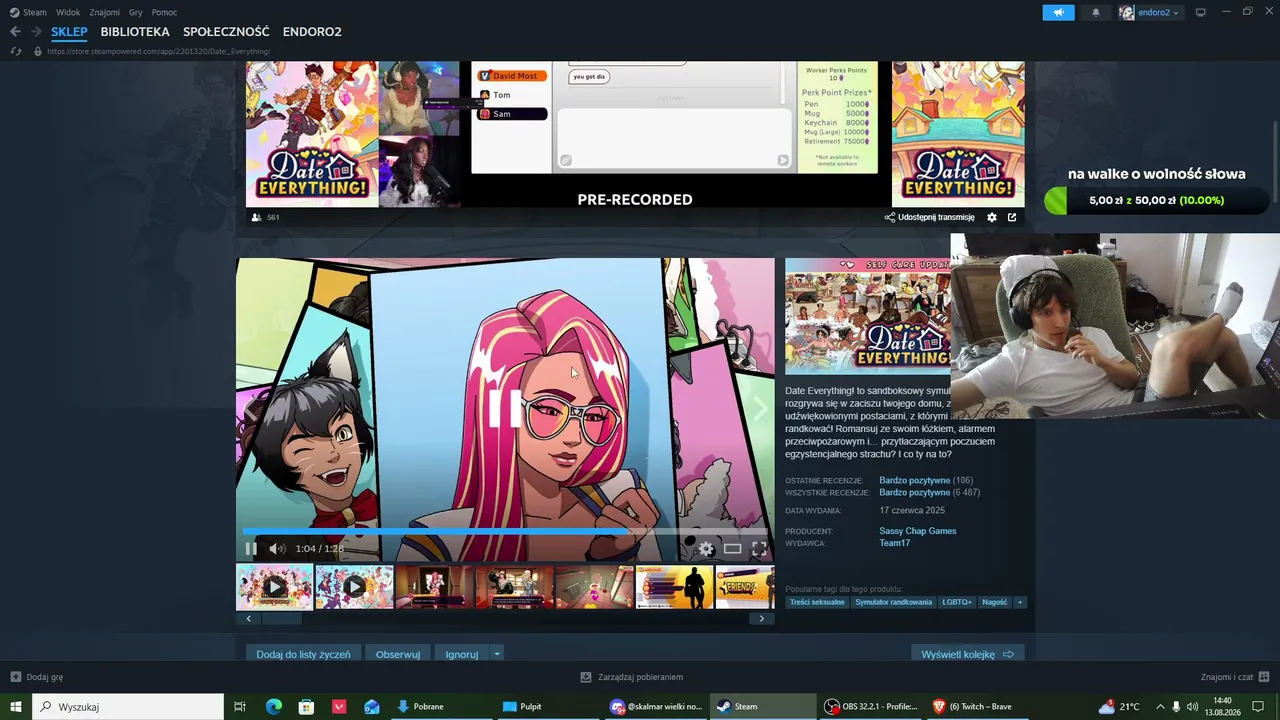Click the store URL address field

click(x=159, y=51)
